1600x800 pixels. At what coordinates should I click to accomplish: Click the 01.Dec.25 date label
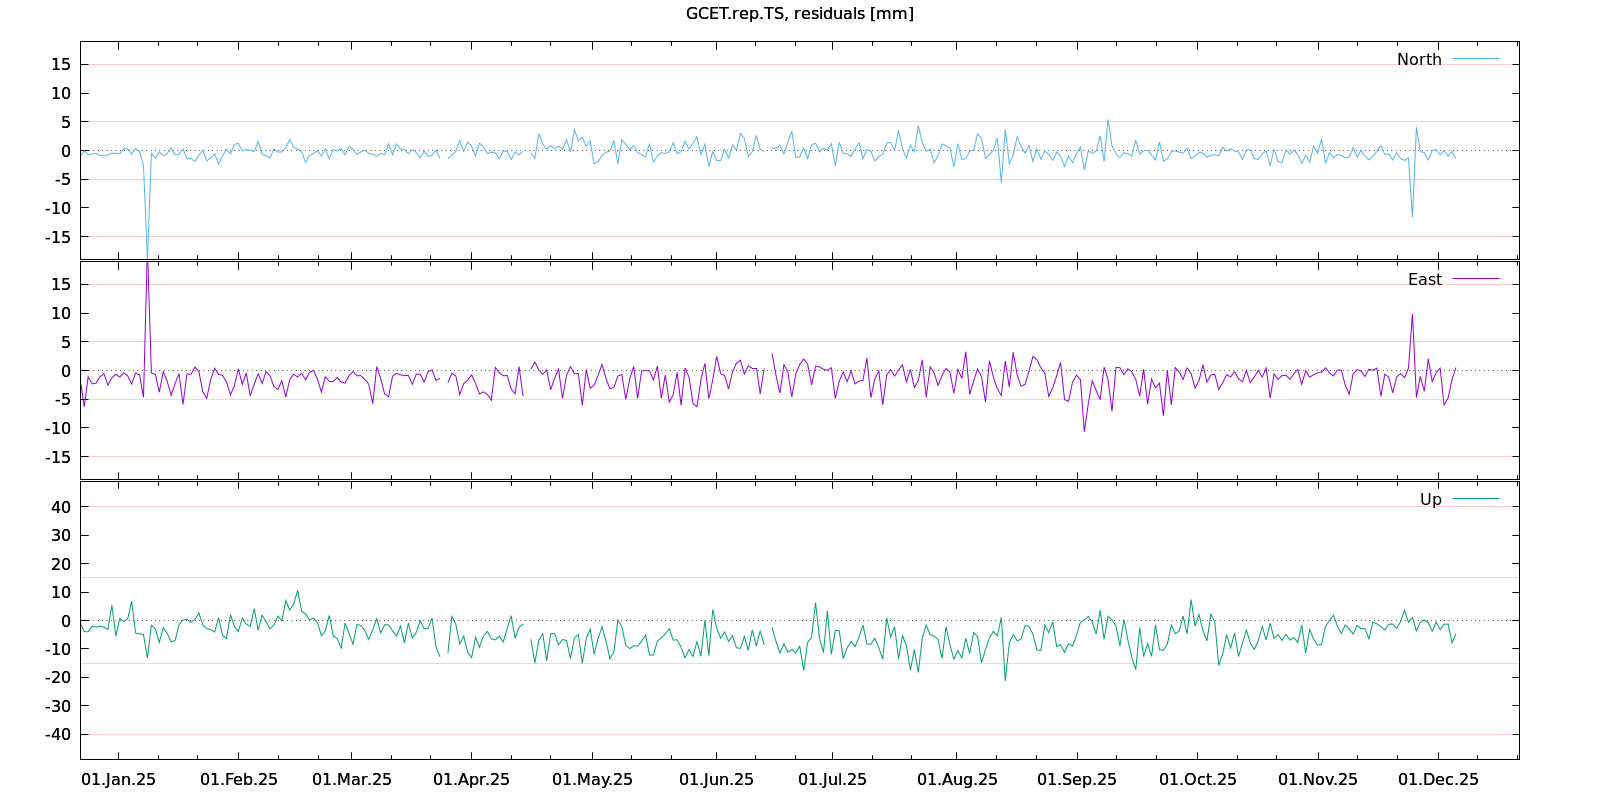pos(1438,779)
